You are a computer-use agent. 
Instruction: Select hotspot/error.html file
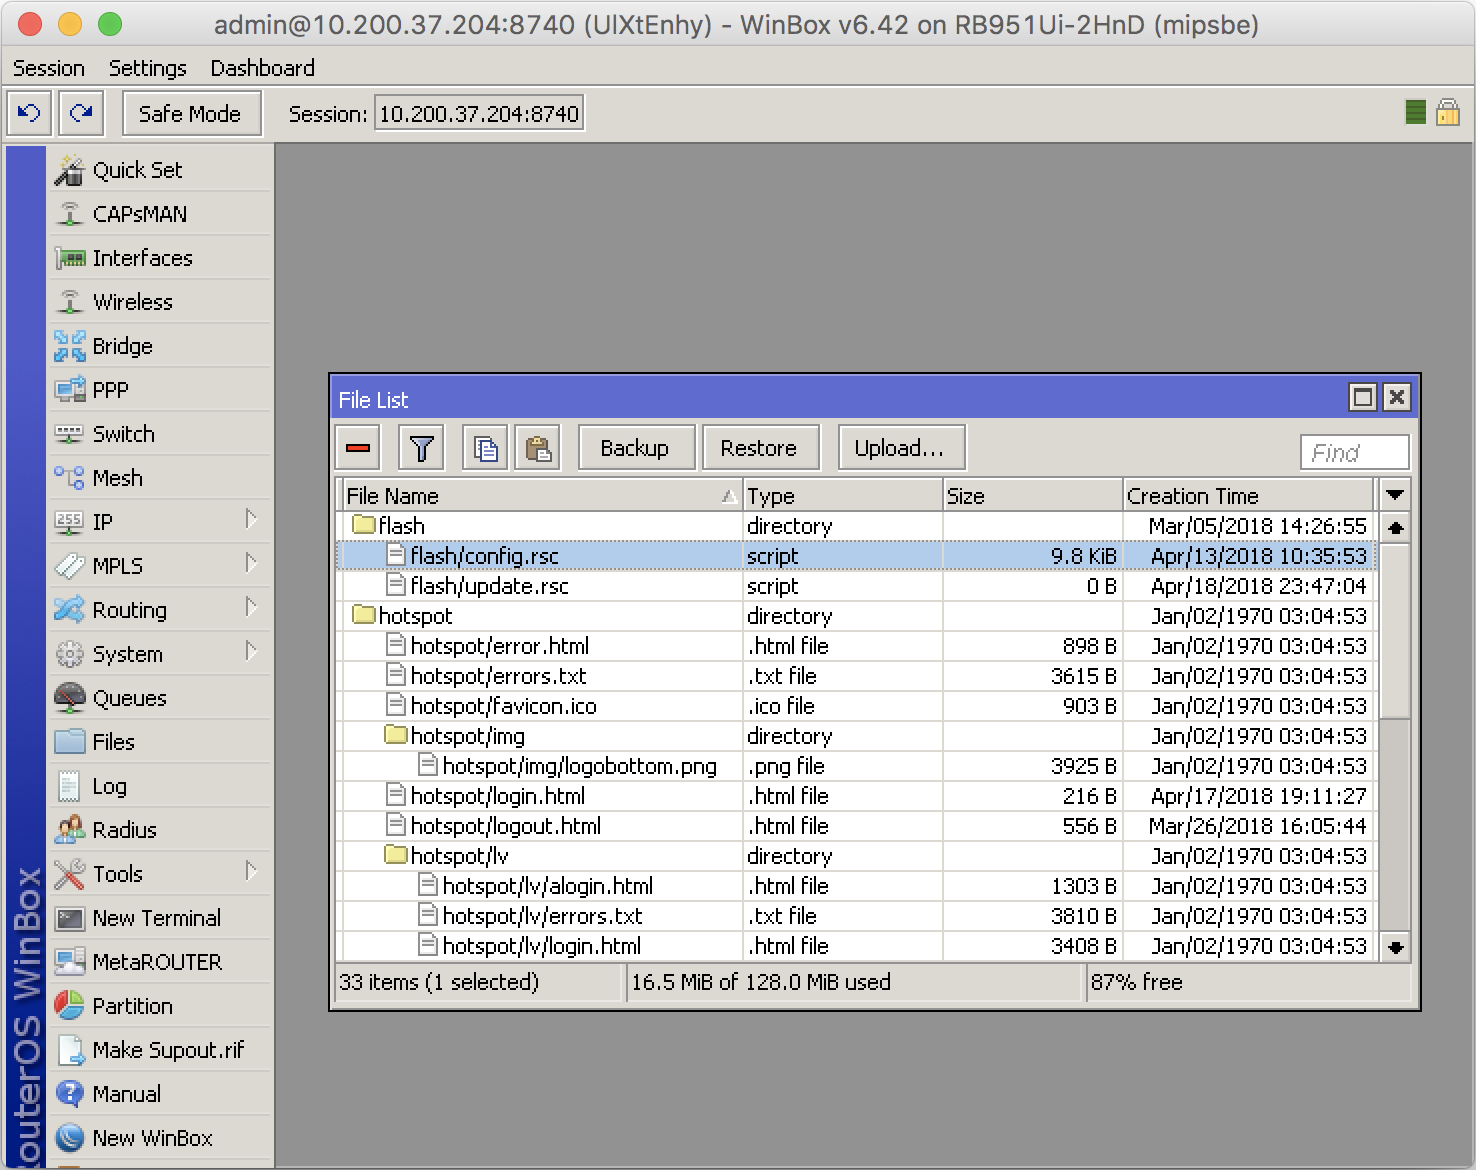click(858, 646)
